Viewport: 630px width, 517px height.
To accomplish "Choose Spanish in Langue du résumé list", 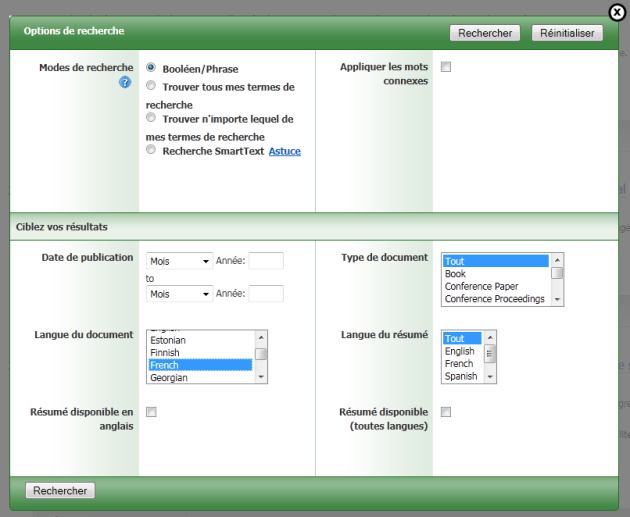I will [x=460, y=377].
